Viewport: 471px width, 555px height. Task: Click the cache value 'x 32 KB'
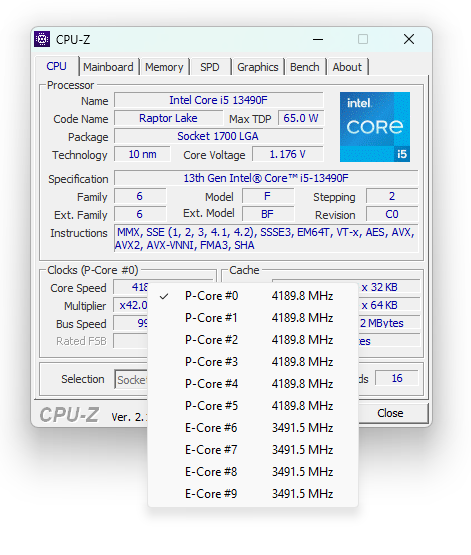(x=380, y=287)
